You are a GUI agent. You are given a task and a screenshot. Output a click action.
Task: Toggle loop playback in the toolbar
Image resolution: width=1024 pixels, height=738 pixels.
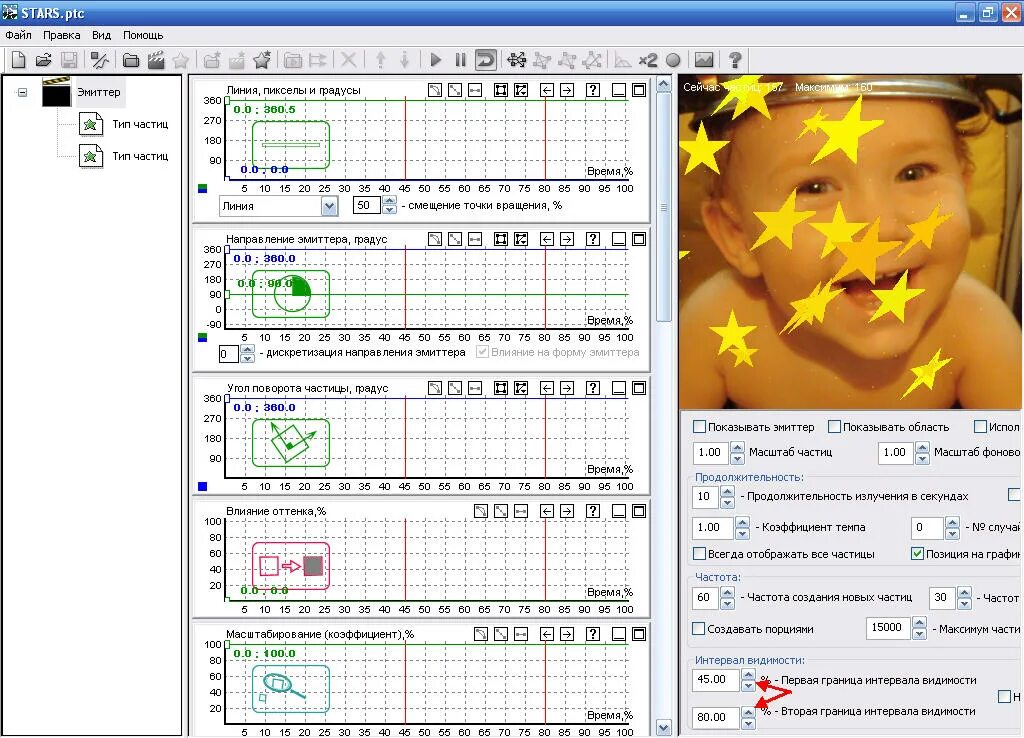coord(485,60)
